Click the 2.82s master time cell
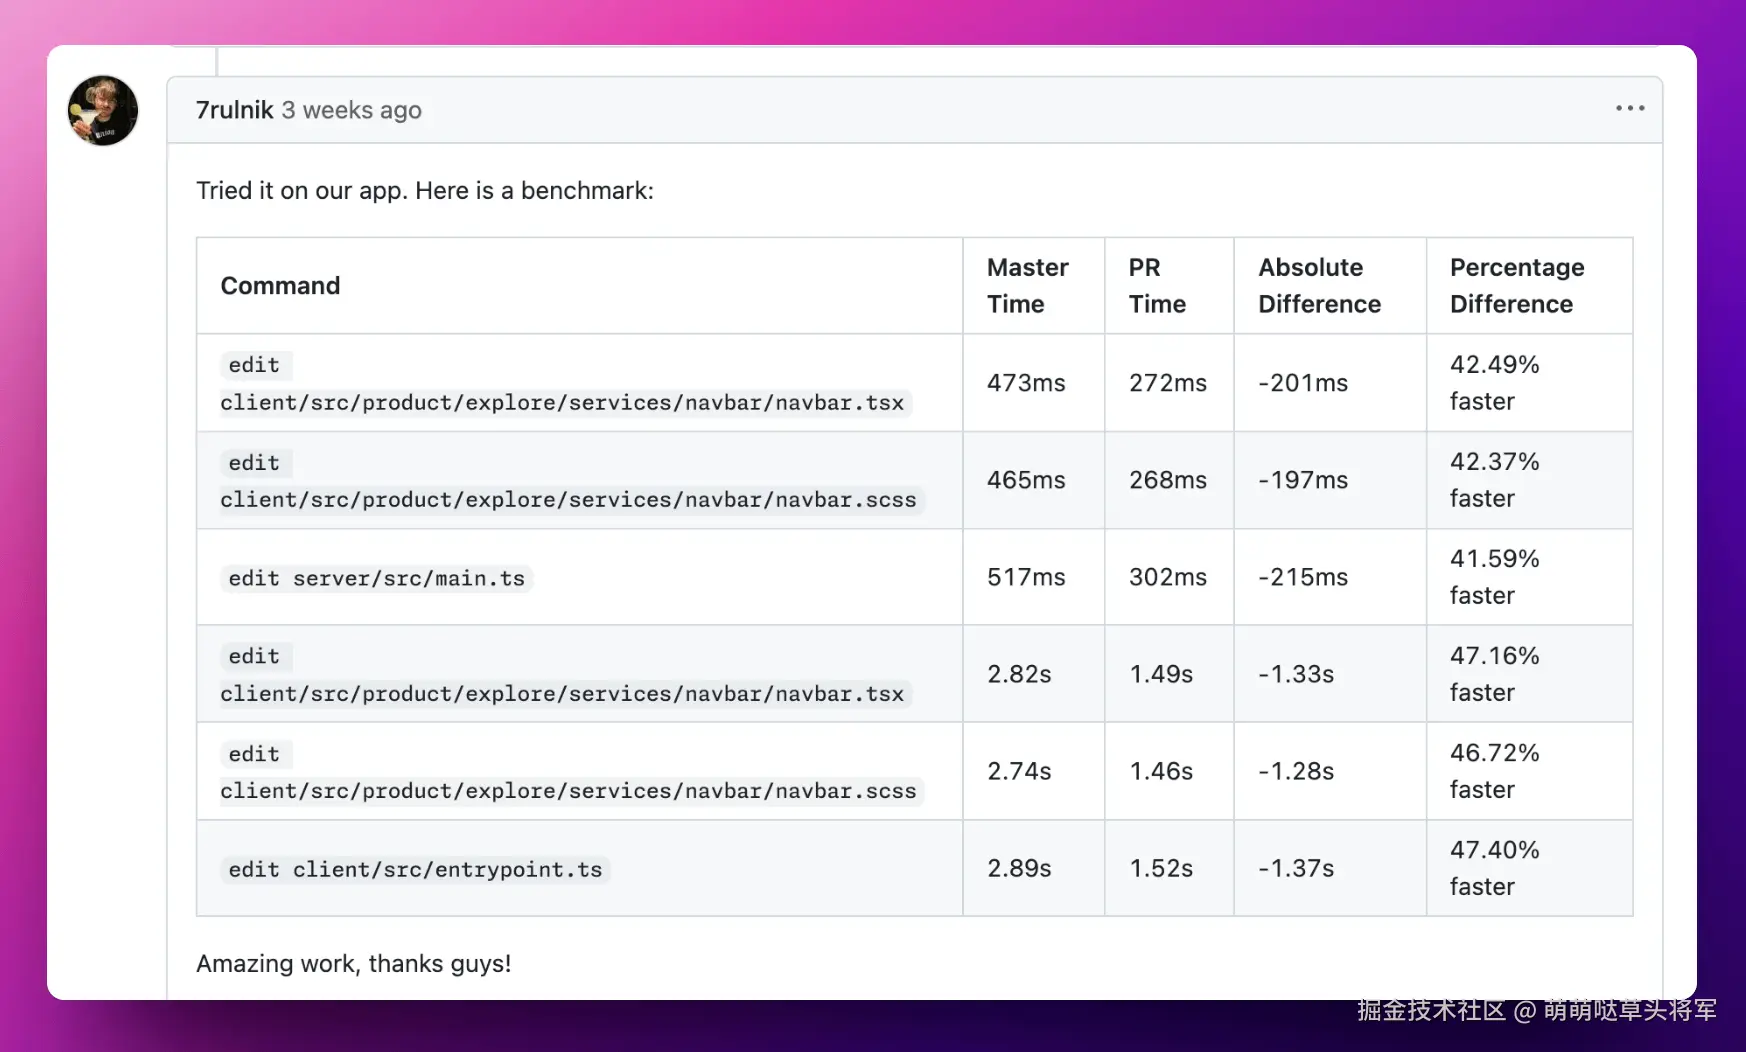The image size is (1746, 1052). pos(1019,674)
